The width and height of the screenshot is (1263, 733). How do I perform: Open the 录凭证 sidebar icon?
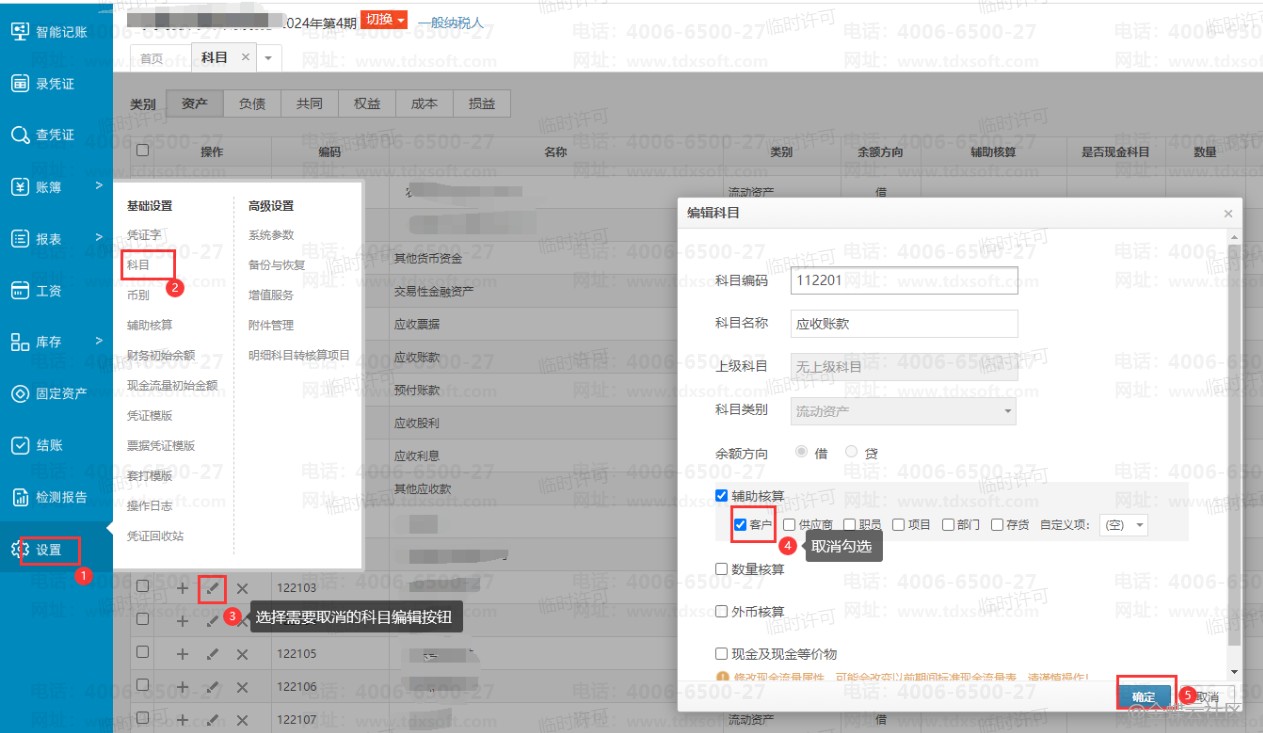tap(21, 83)
